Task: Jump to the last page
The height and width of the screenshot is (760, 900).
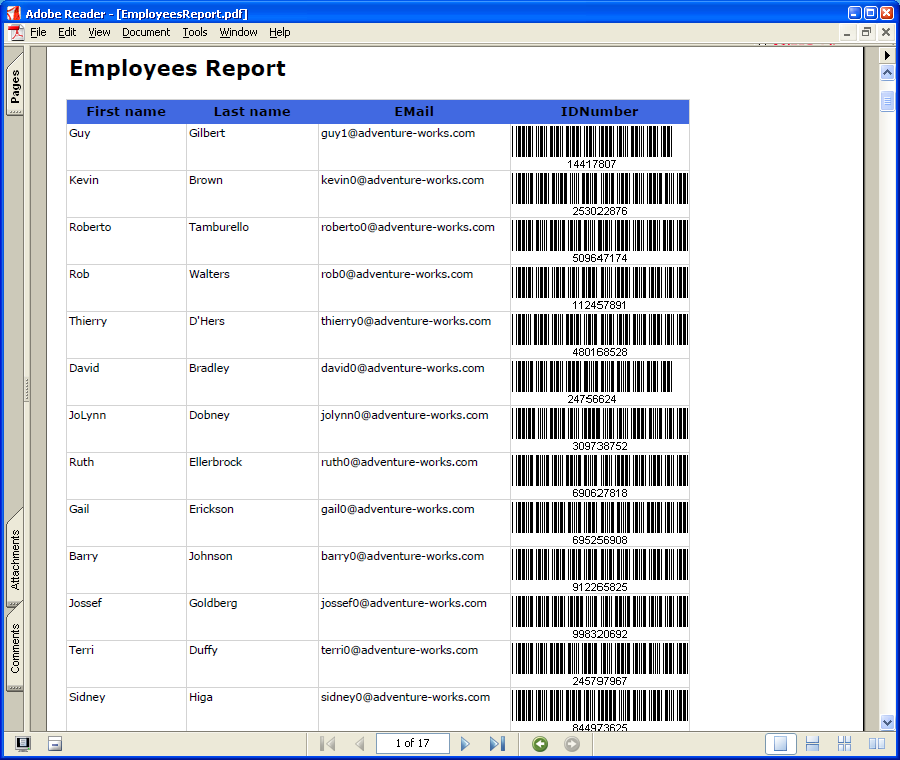Action: pos(497,744)
